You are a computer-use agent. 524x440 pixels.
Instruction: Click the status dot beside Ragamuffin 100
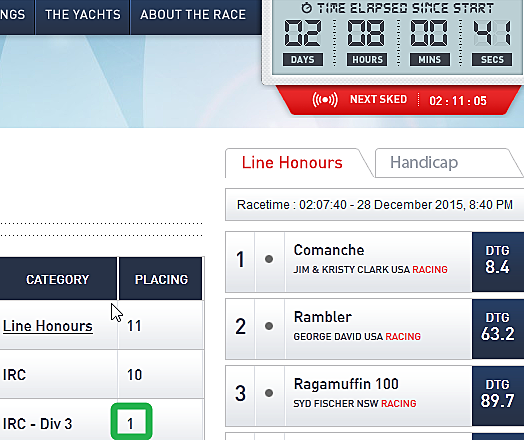click(x=269, y=393)
